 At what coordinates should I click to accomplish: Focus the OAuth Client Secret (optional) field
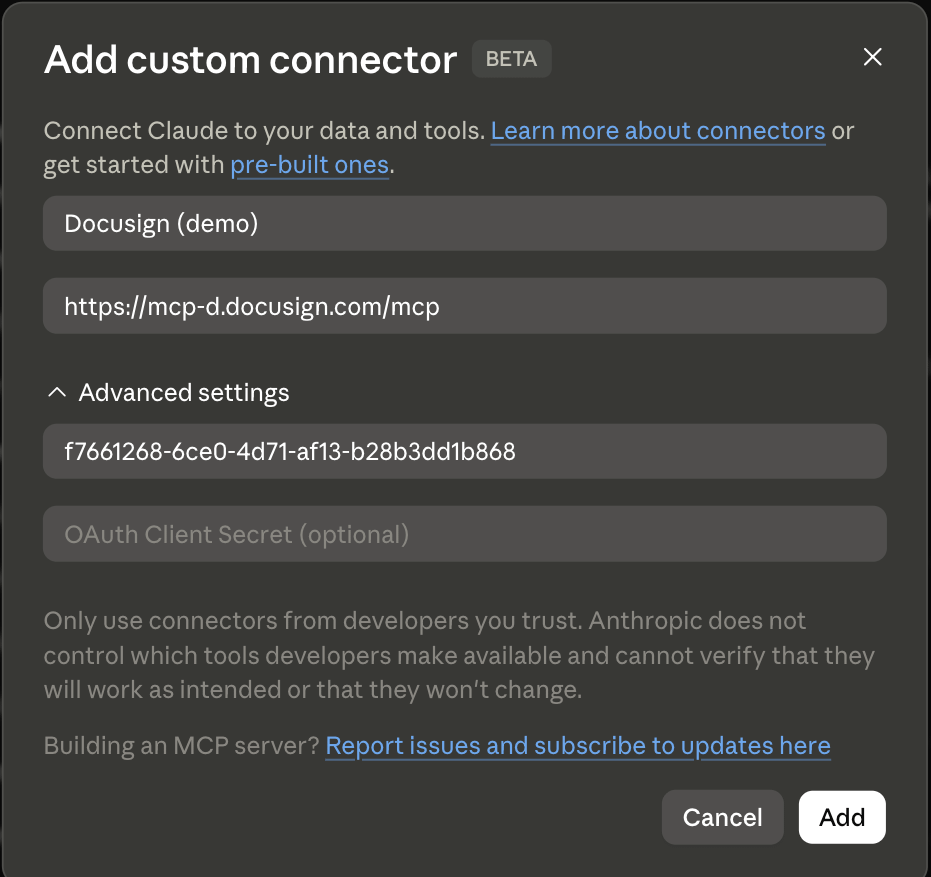465,534
